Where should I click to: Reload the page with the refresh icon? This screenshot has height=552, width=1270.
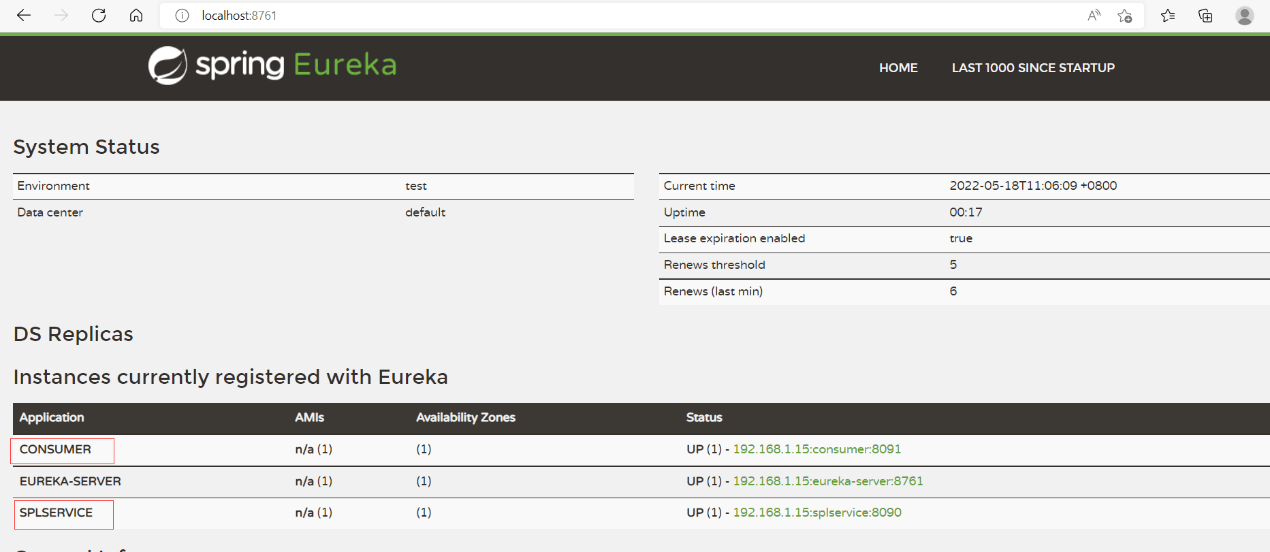pyautogui.click(x=99, y=16)
